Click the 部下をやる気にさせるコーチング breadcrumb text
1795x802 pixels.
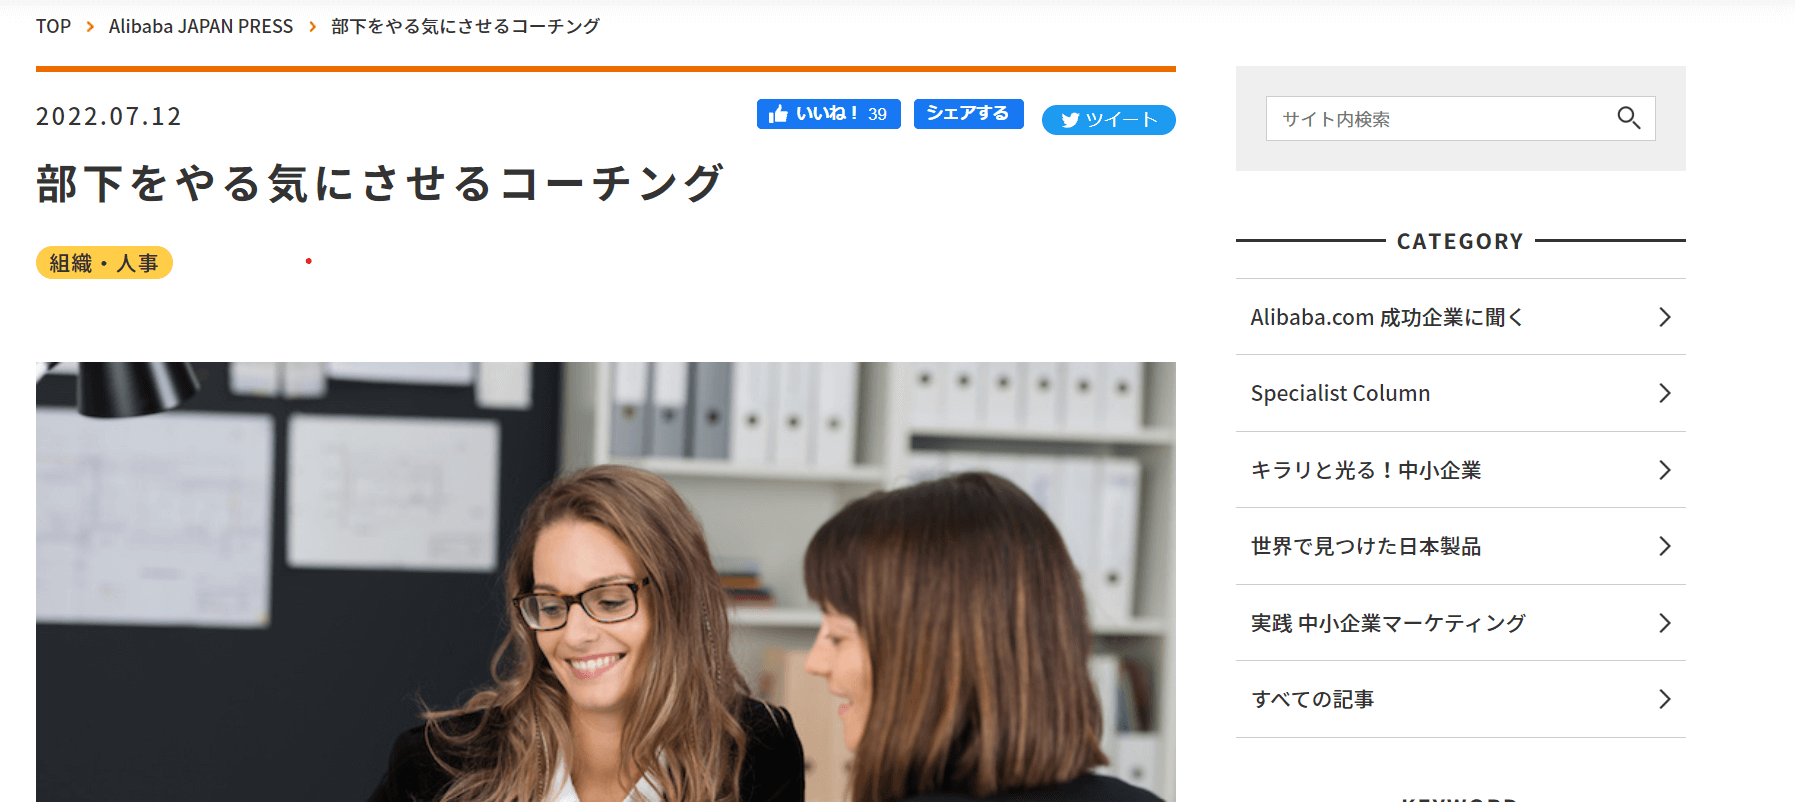pos(465,26)
